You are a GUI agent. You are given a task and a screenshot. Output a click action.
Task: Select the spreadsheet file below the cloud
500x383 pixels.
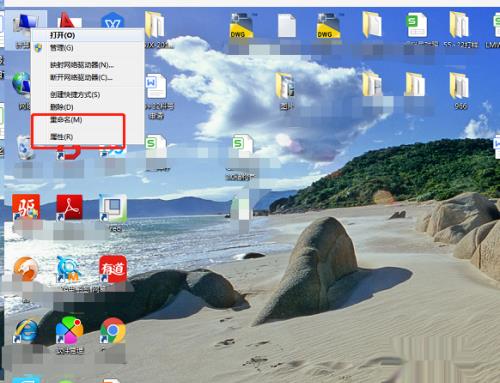pos(243,146)
